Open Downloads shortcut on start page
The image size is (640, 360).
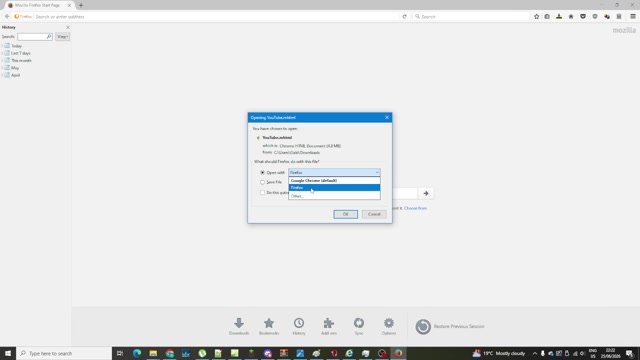tap(239, 326)
